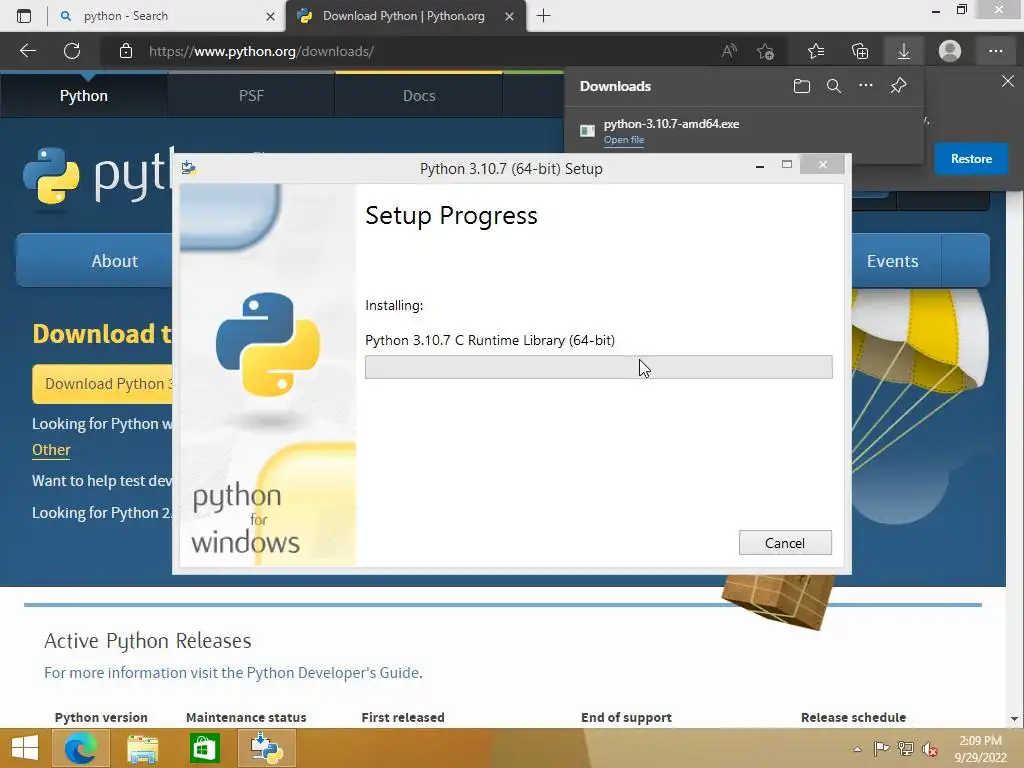1024x768 pixels.
Task: Click Open file under python-3.10.7-amd64.exe
Action: [624, 140]
